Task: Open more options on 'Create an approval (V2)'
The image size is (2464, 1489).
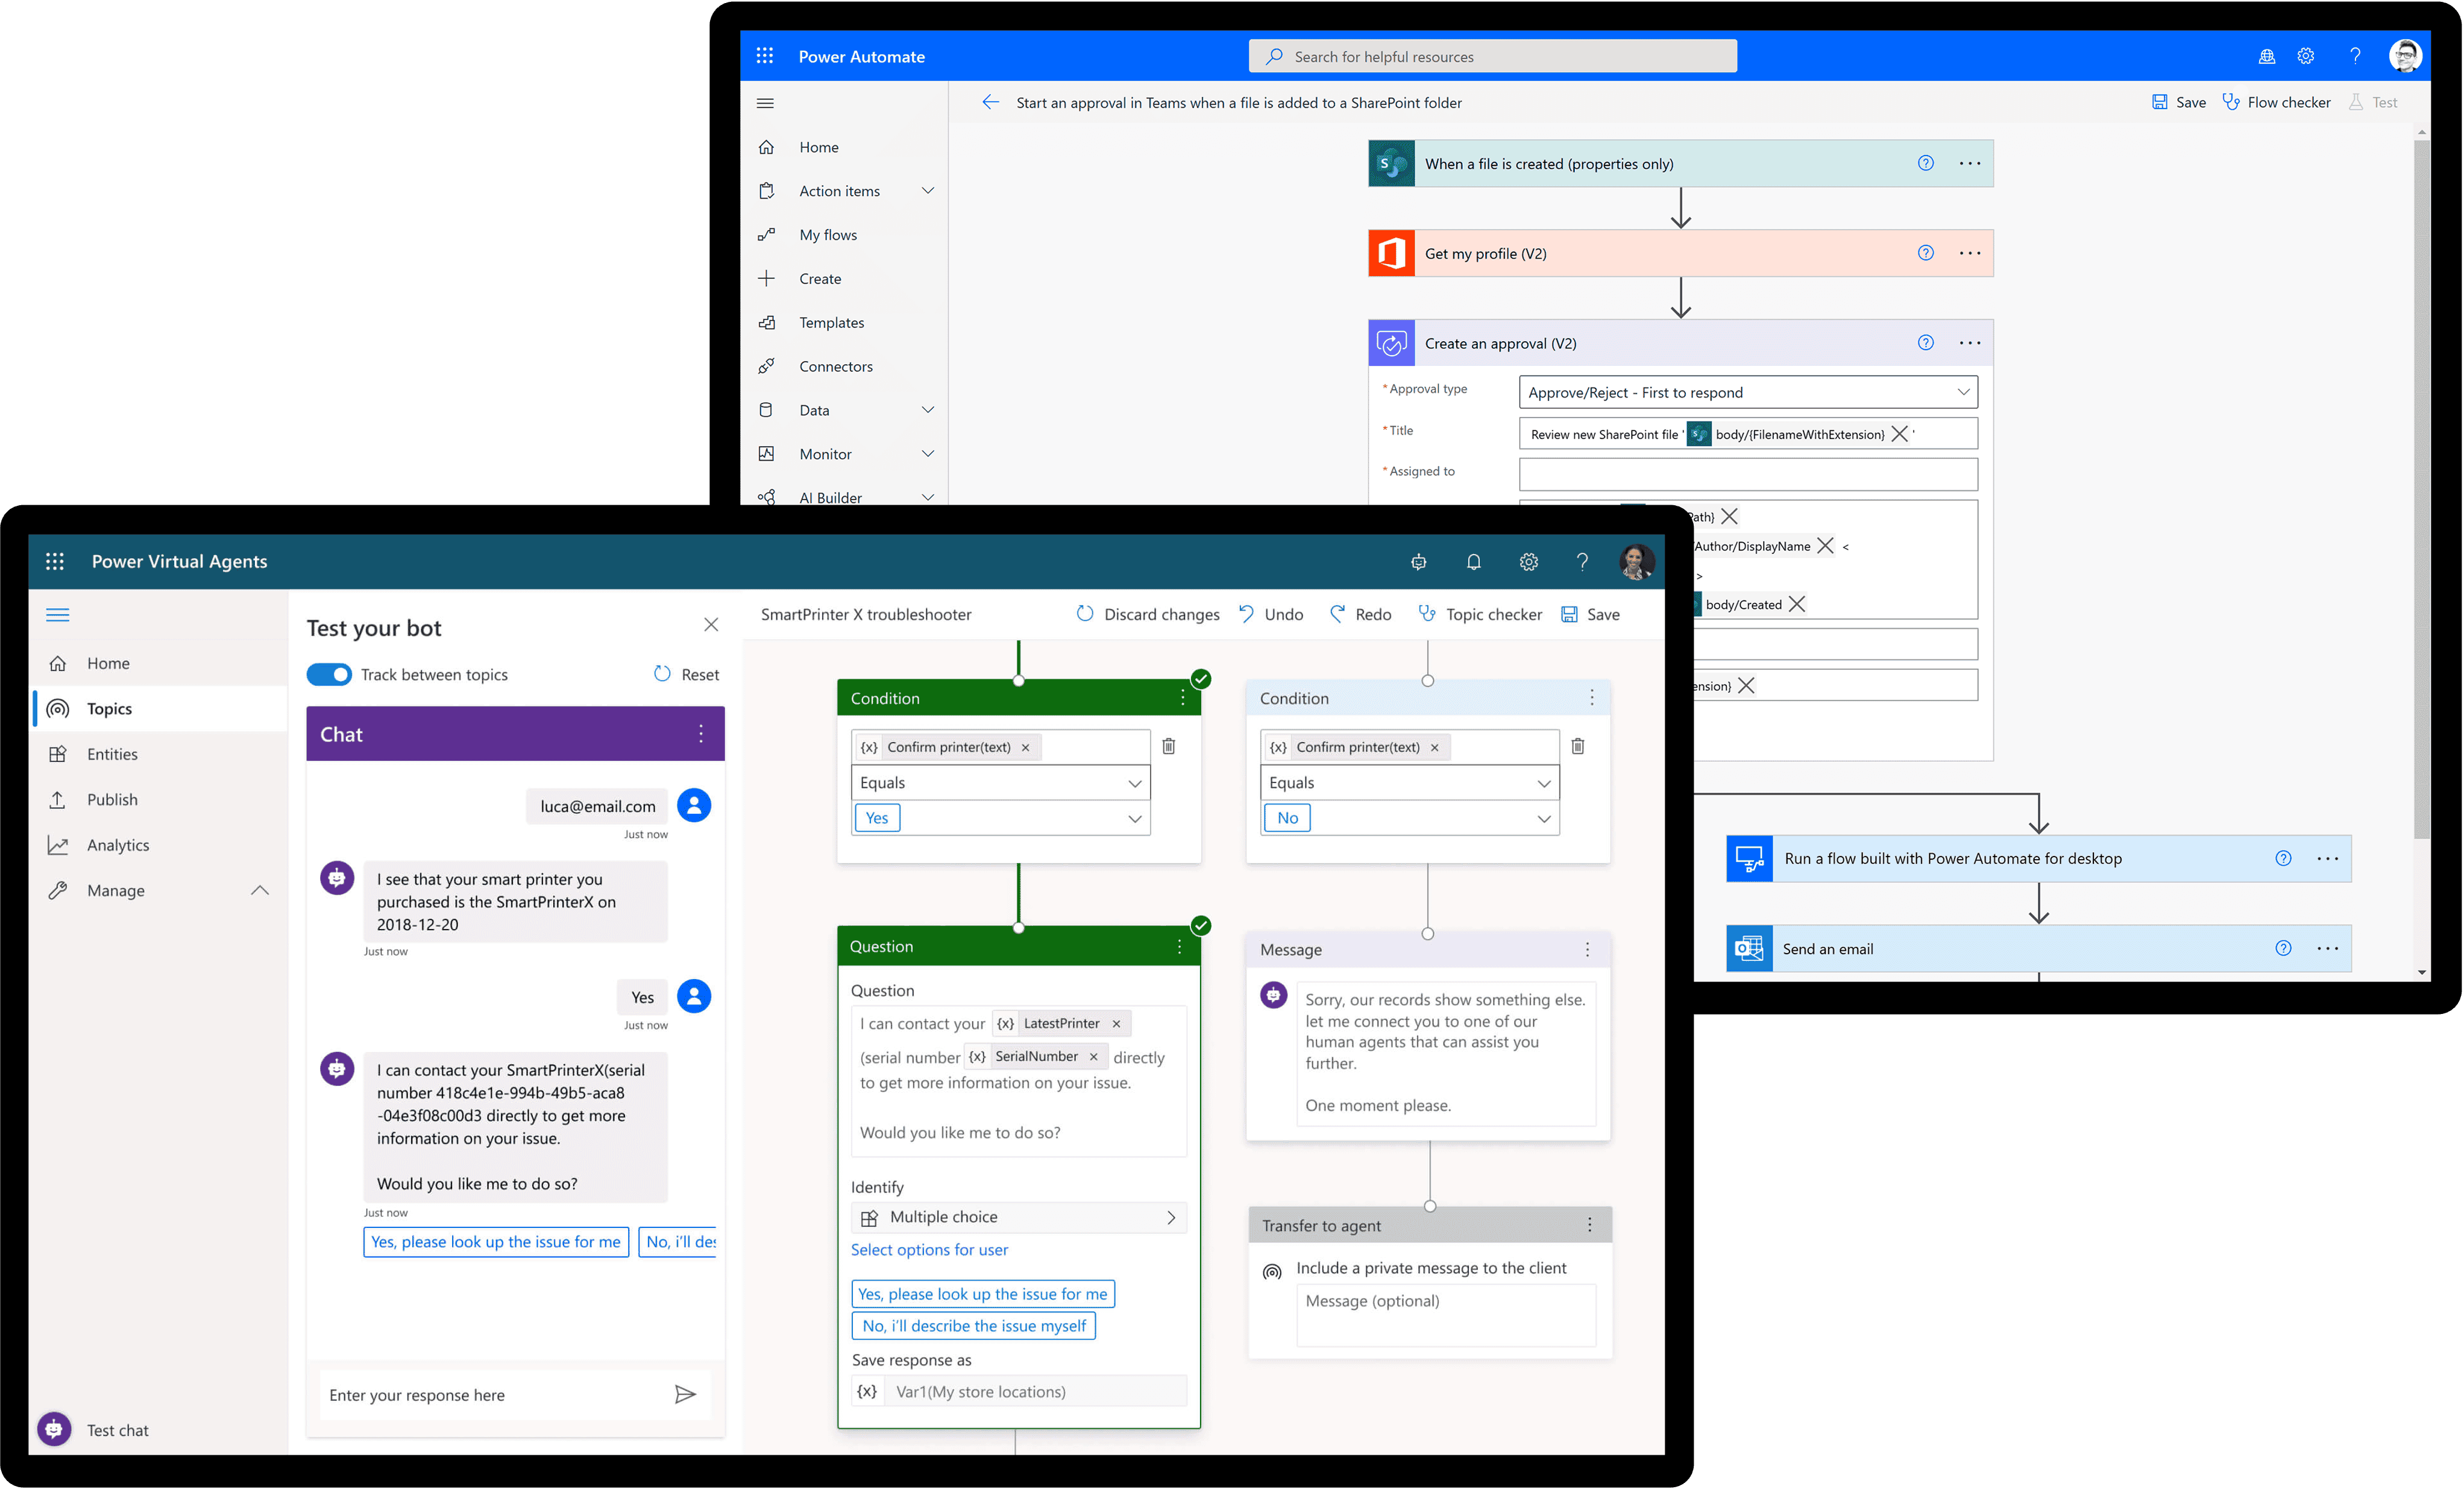Action: point(1970,343)
